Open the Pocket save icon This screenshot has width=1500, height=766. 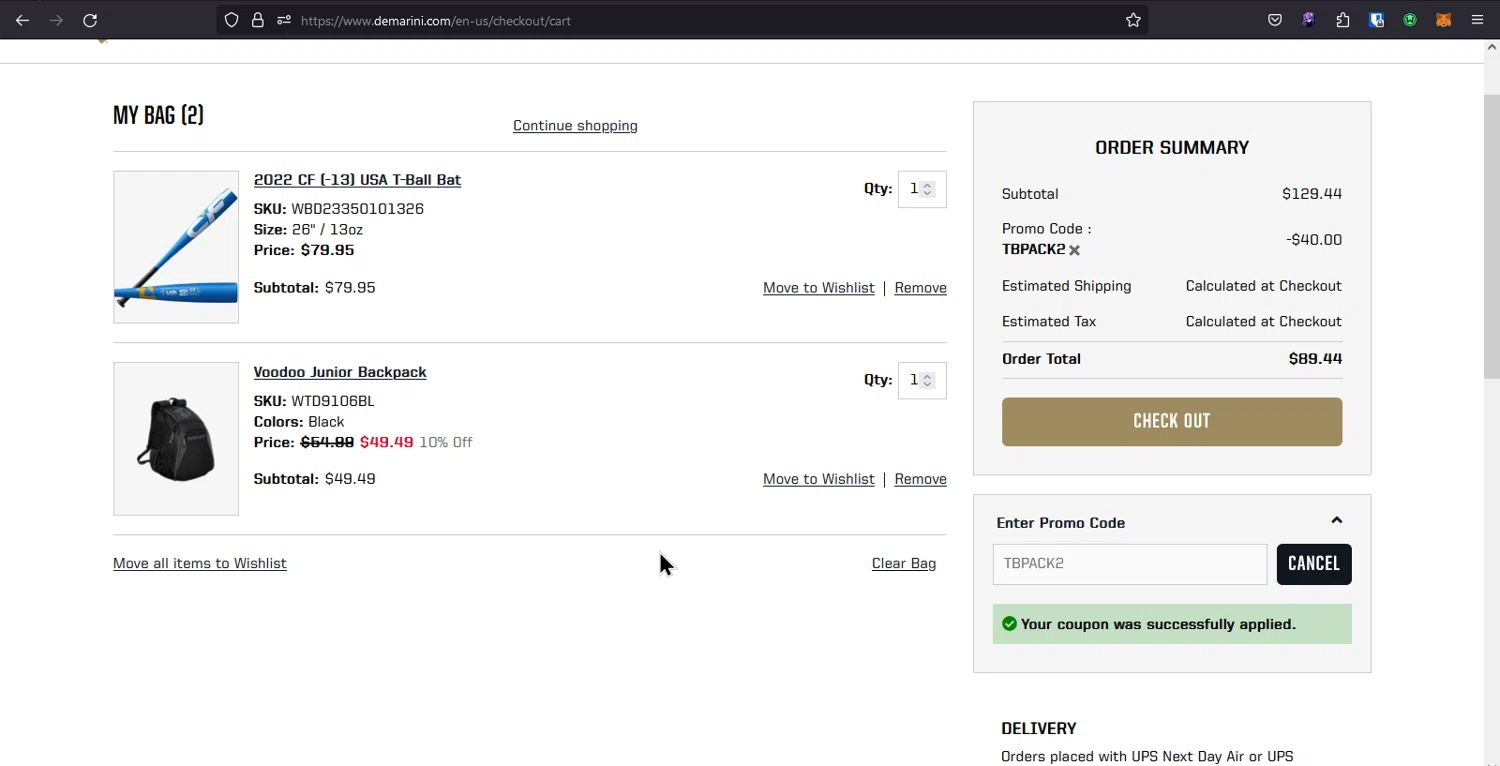point(1275,20)
